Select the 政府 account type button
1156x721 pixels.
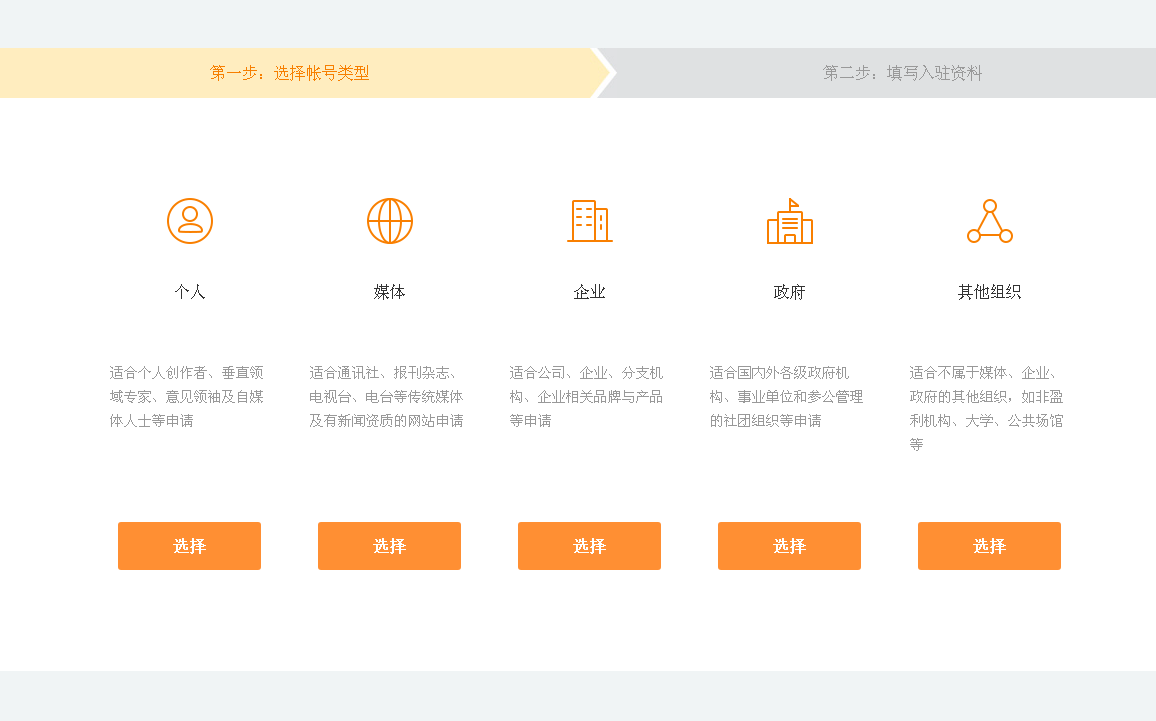(789, 546)
